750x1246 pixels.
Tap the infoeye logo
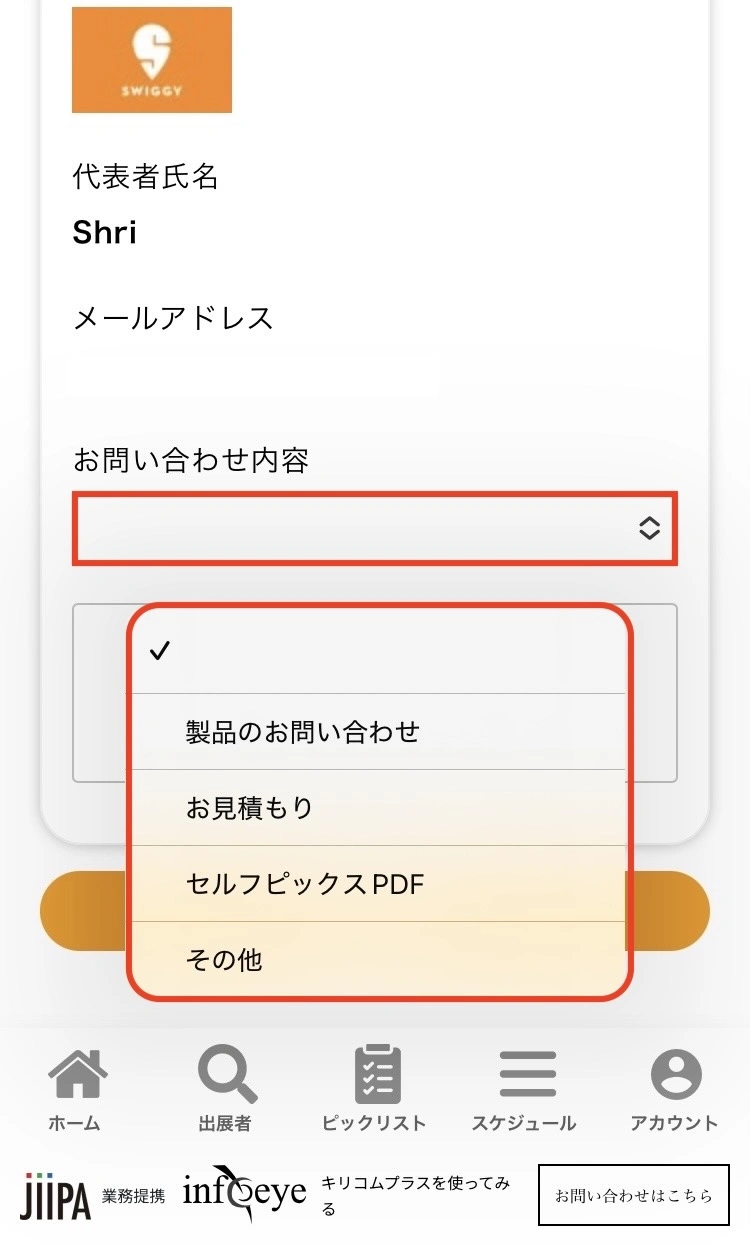(x=244, y=1195)
